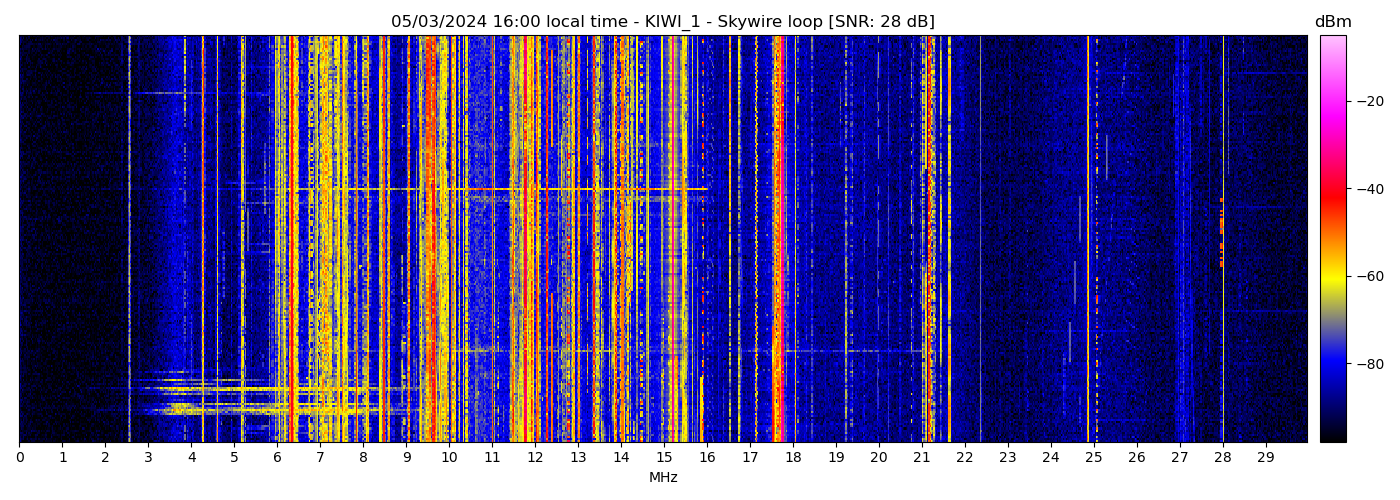Click the 28 MHz tick label
The image size is (1400, 500).
1222,457
